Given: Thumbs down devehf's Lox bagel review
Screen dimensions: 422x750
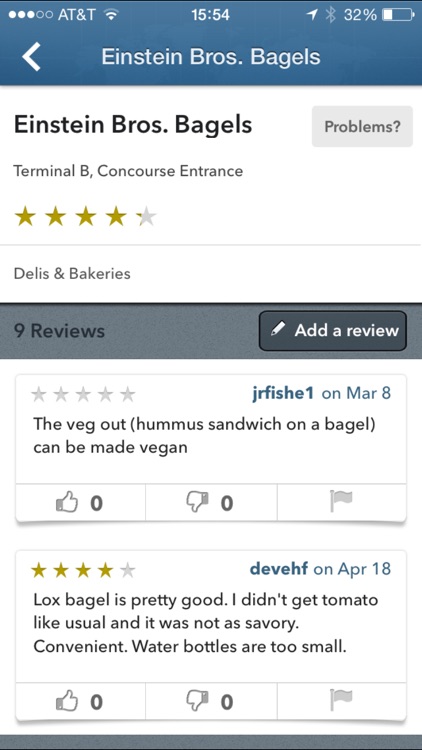Looking at the screenshot, I should point(211,701).
